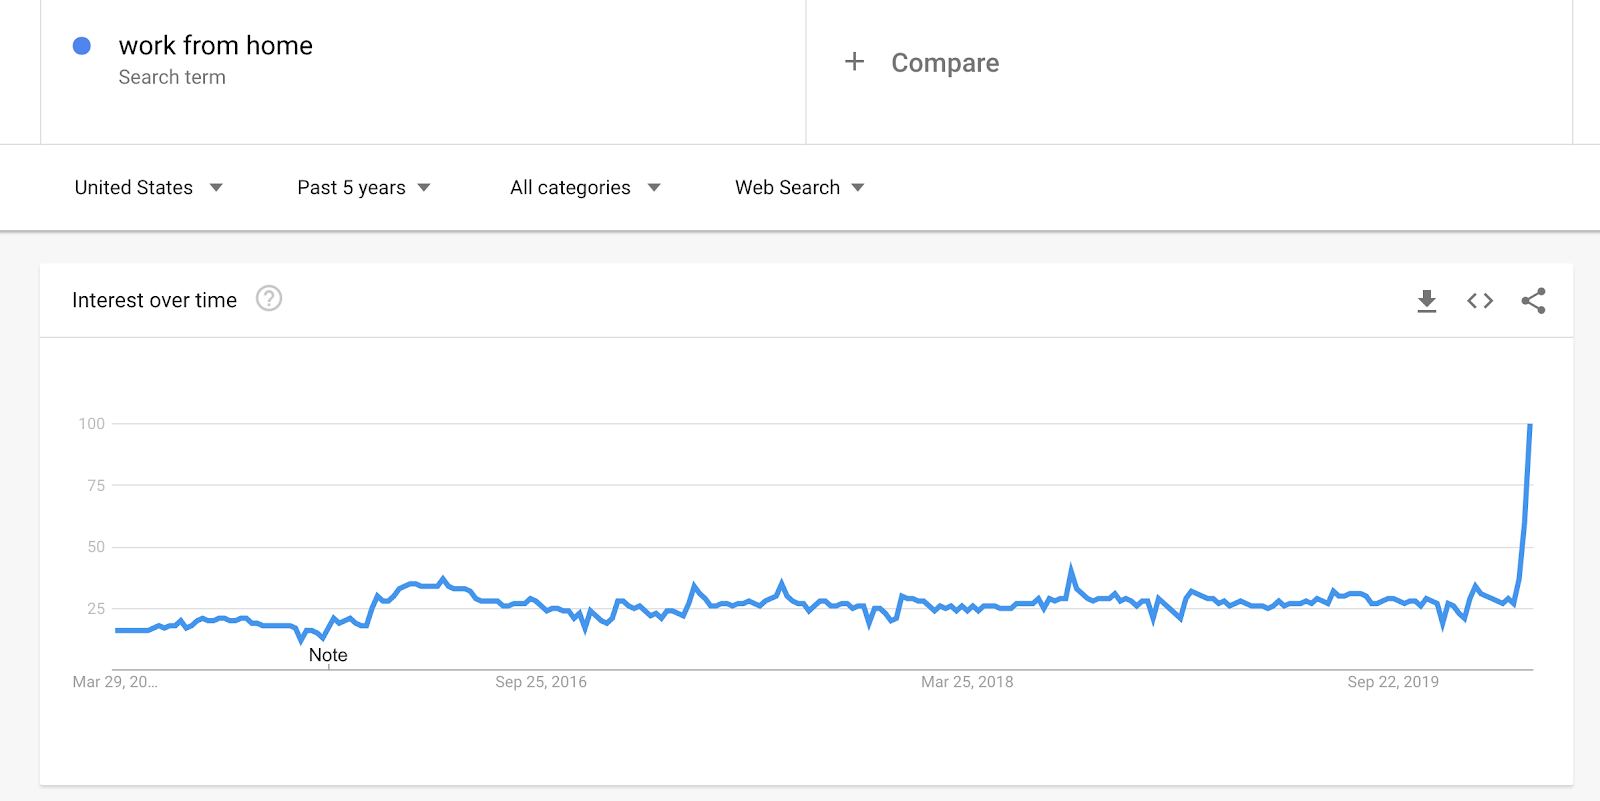Click the peak at 100 on the line
1600x801 pixels.
pos(1530,425)
